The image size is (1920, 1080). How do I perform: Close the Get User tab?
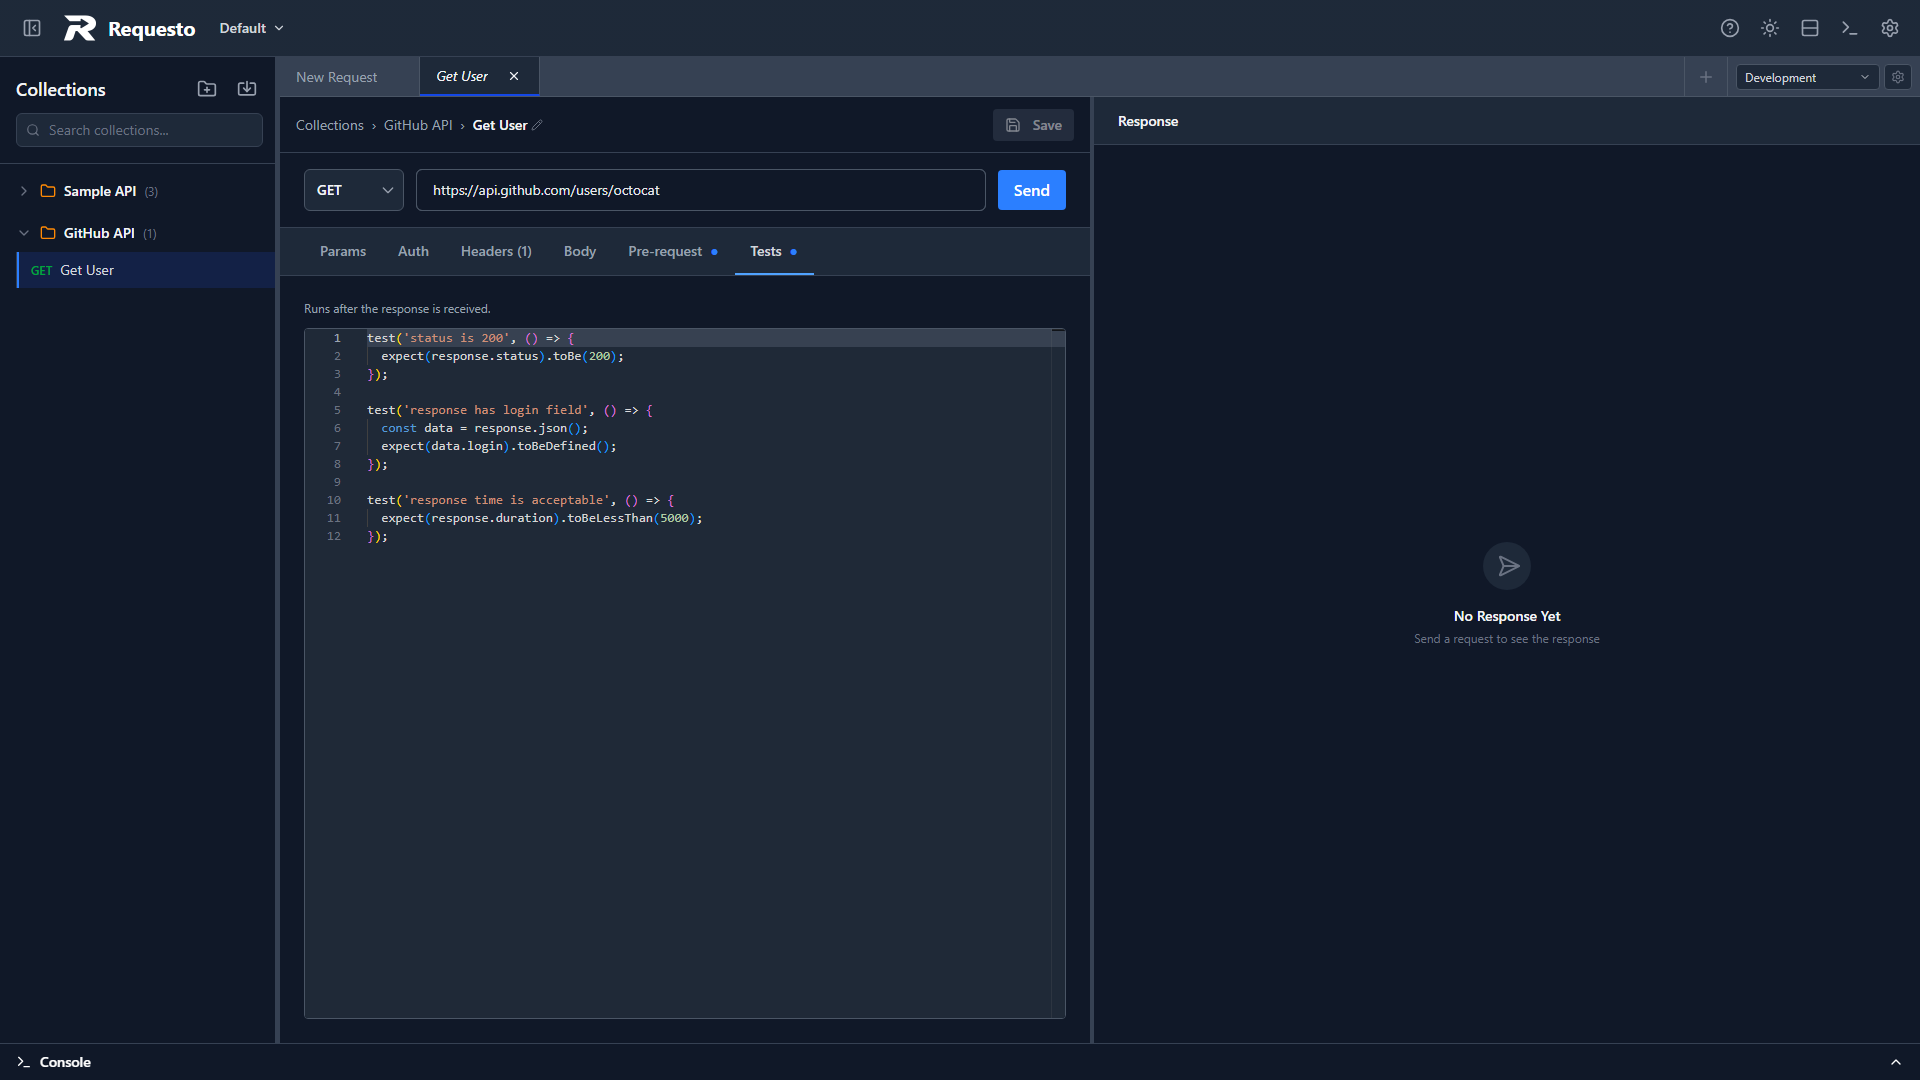click(x=514, y=76)
